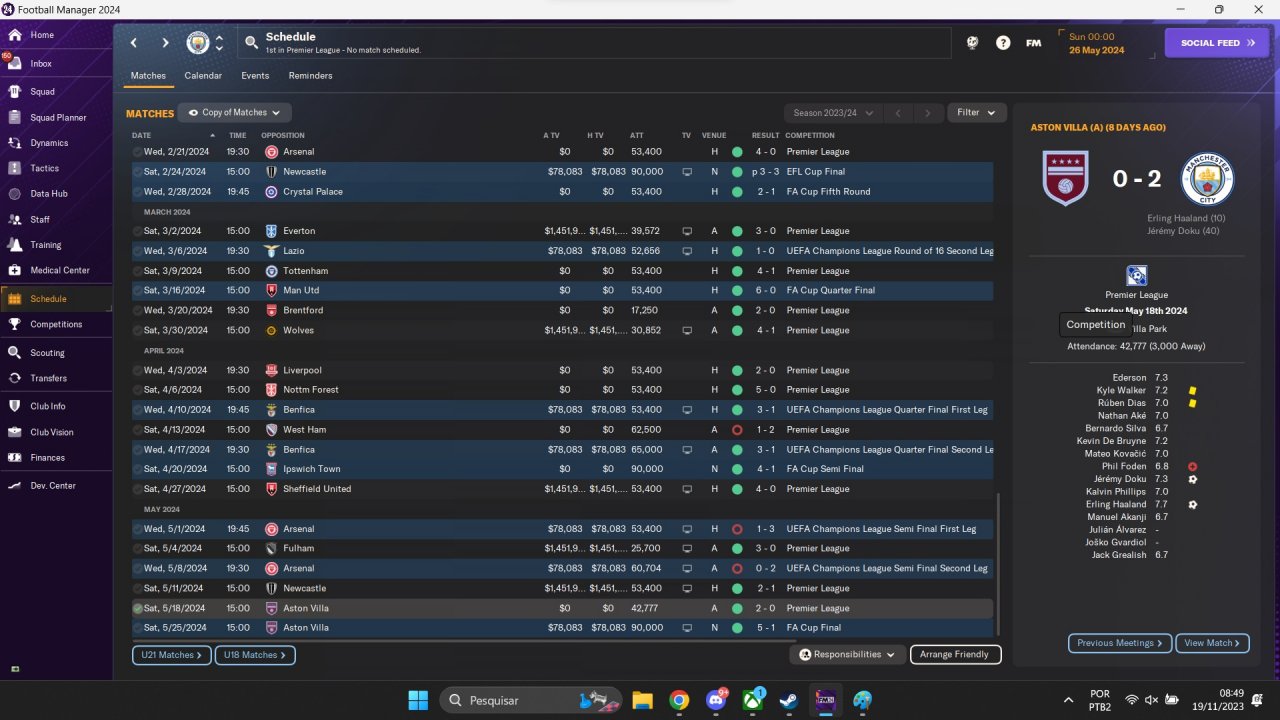
Task: Switch to the Matches tab
Action: 148,76
